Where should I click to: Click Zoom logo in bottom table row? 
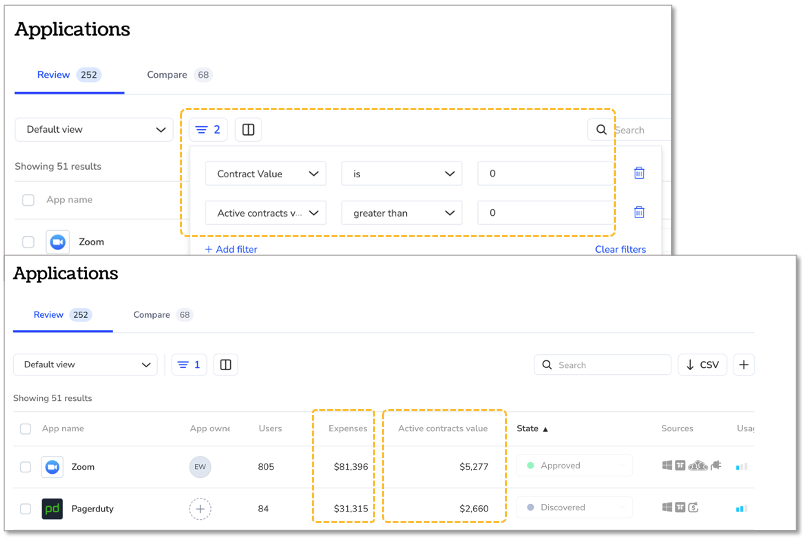[x=52, y=467]
